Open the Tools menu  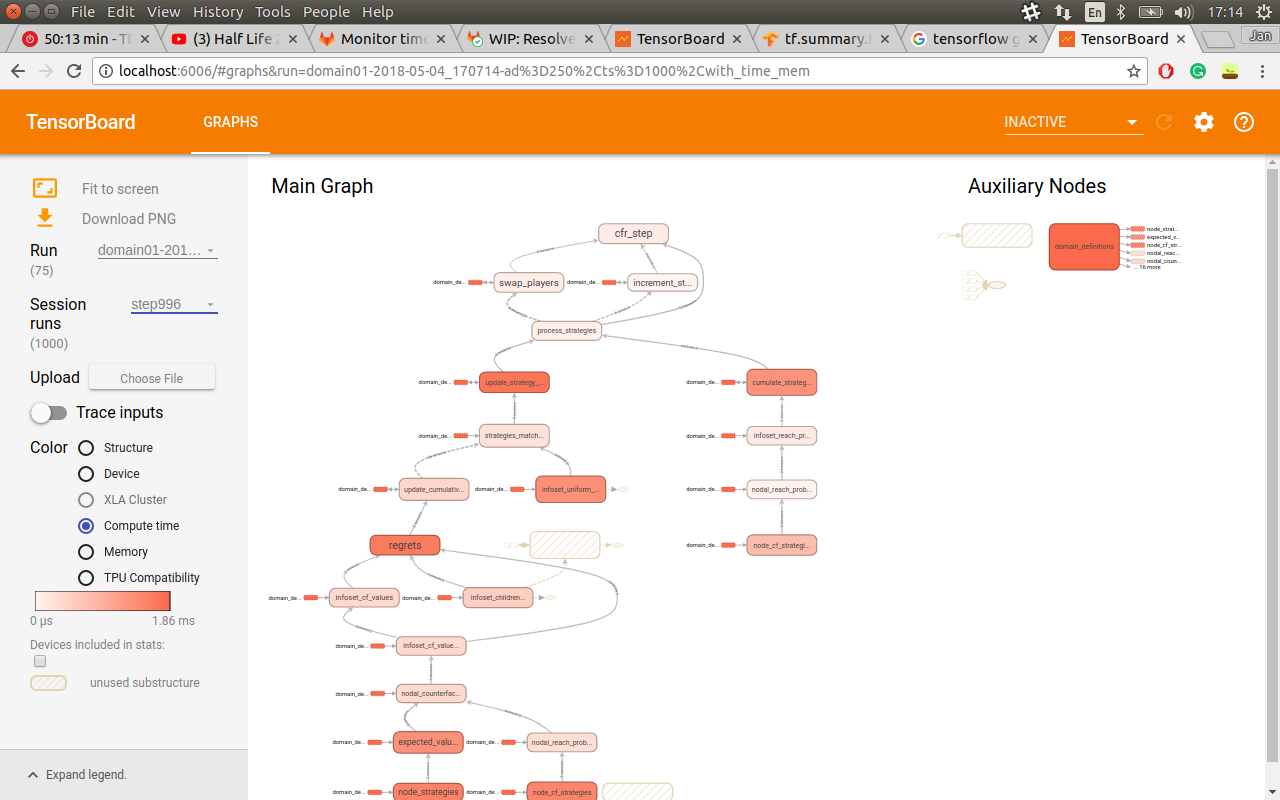point(273,12)
